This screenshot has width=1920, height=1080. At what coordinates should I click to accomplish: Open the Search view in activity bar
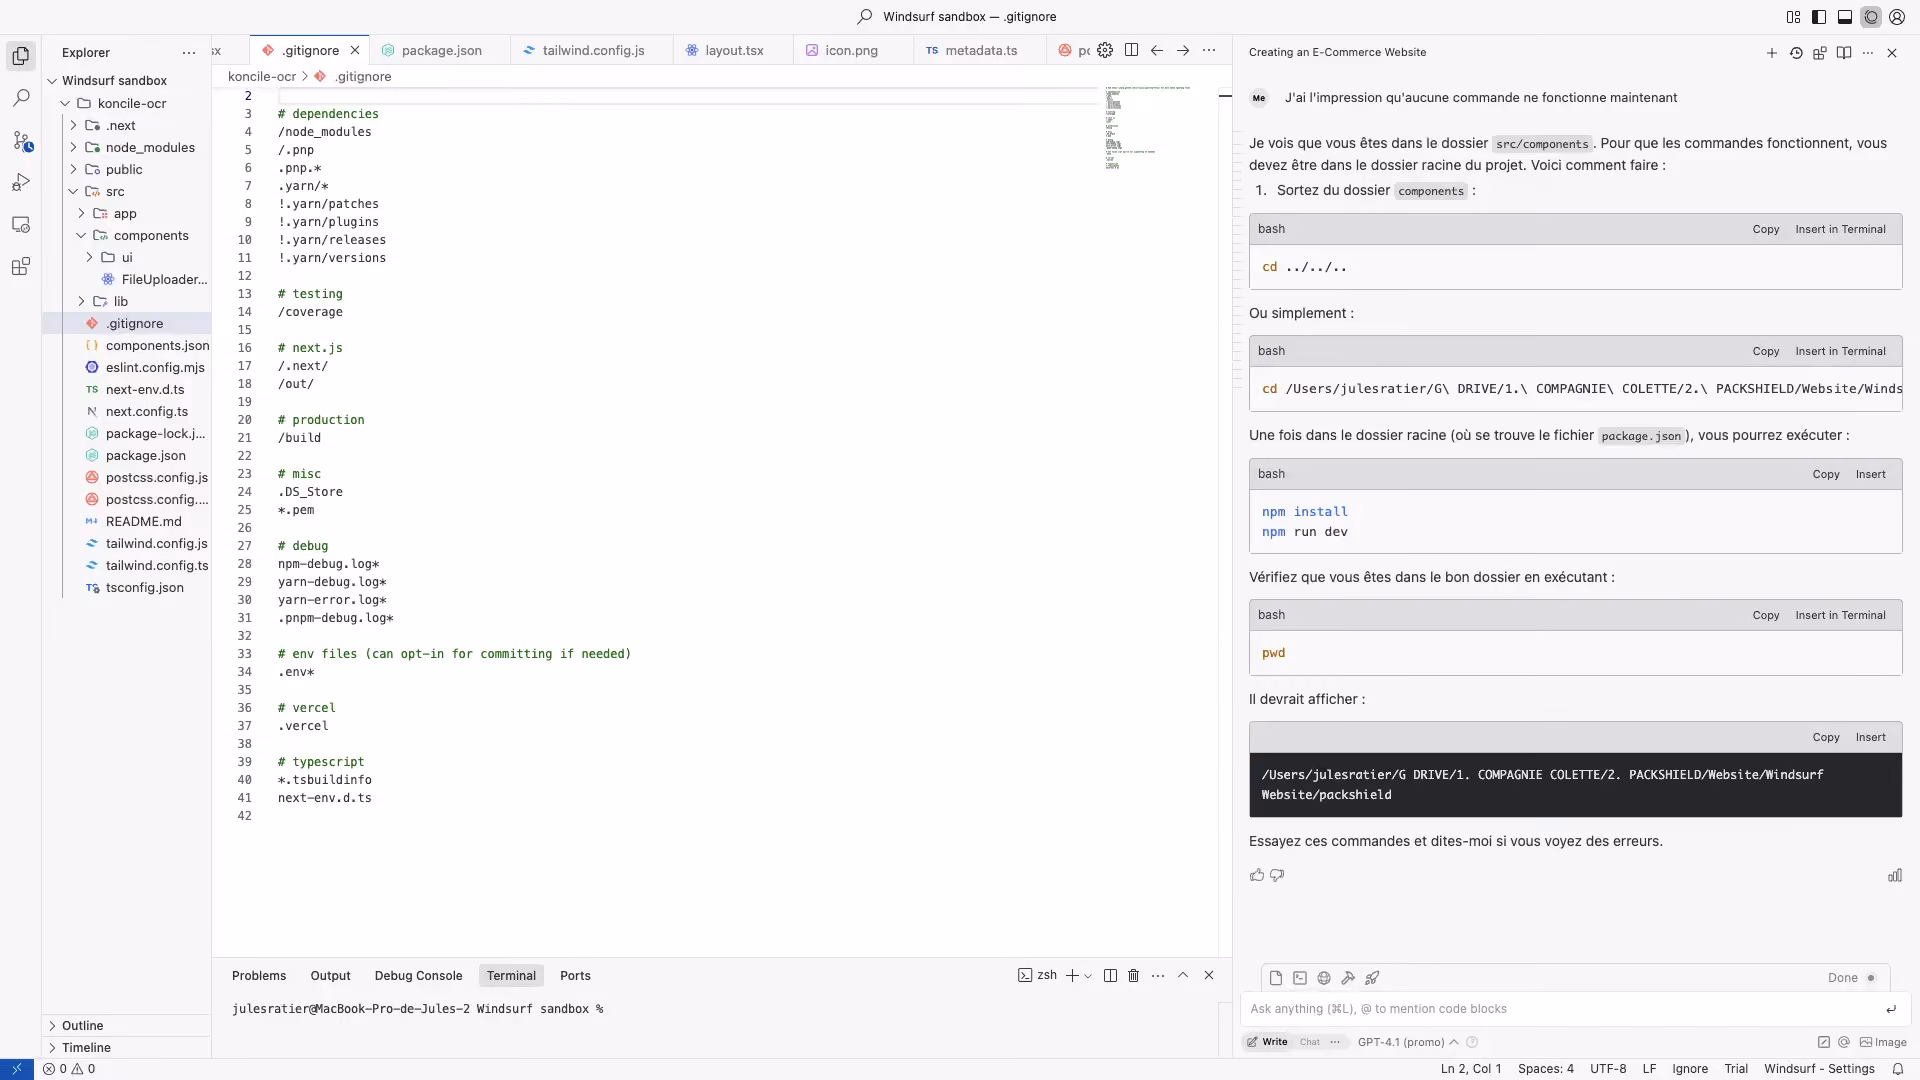coord(21,98)
